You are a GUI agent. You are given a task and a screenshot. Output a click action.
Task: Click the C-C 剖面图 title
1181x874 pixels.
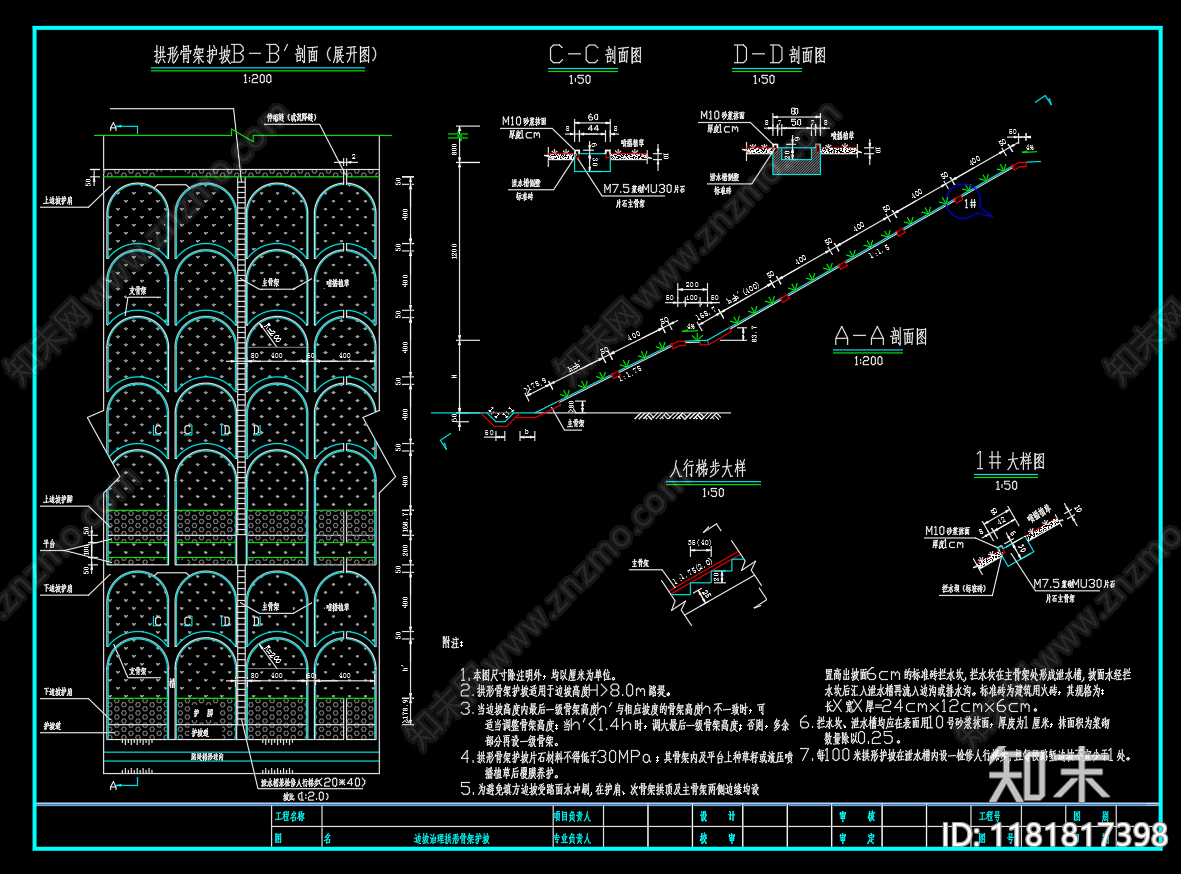tap(594, 55)
